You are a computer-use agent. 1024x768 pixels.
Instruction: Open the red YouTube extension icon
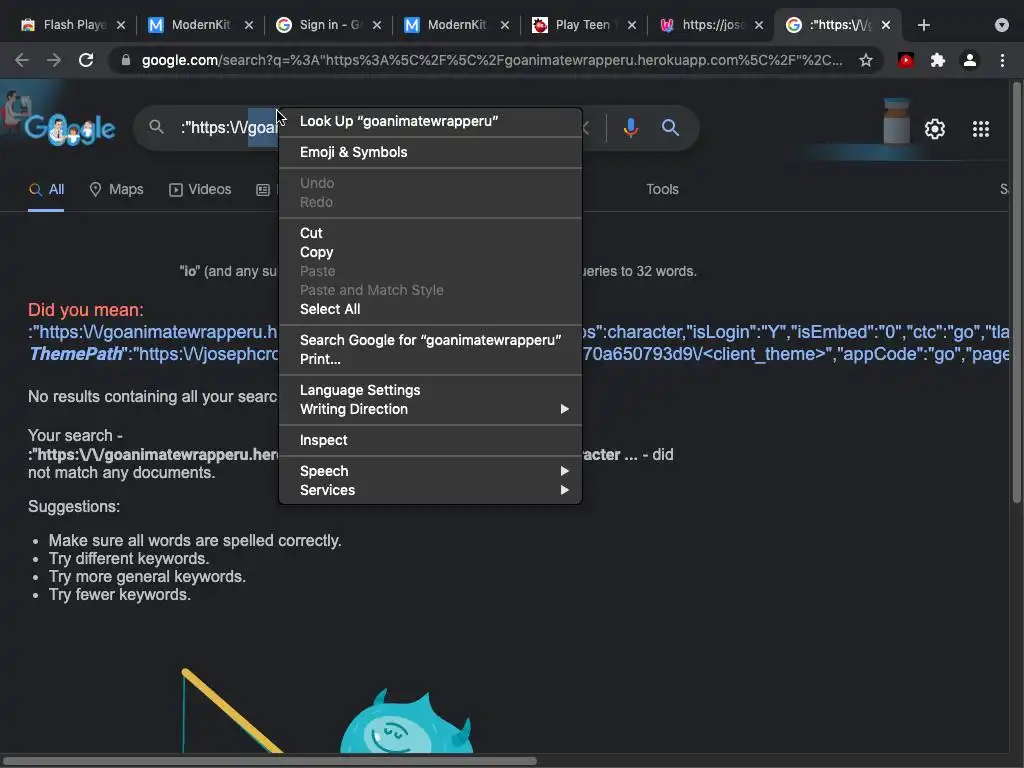coord(906,60)
